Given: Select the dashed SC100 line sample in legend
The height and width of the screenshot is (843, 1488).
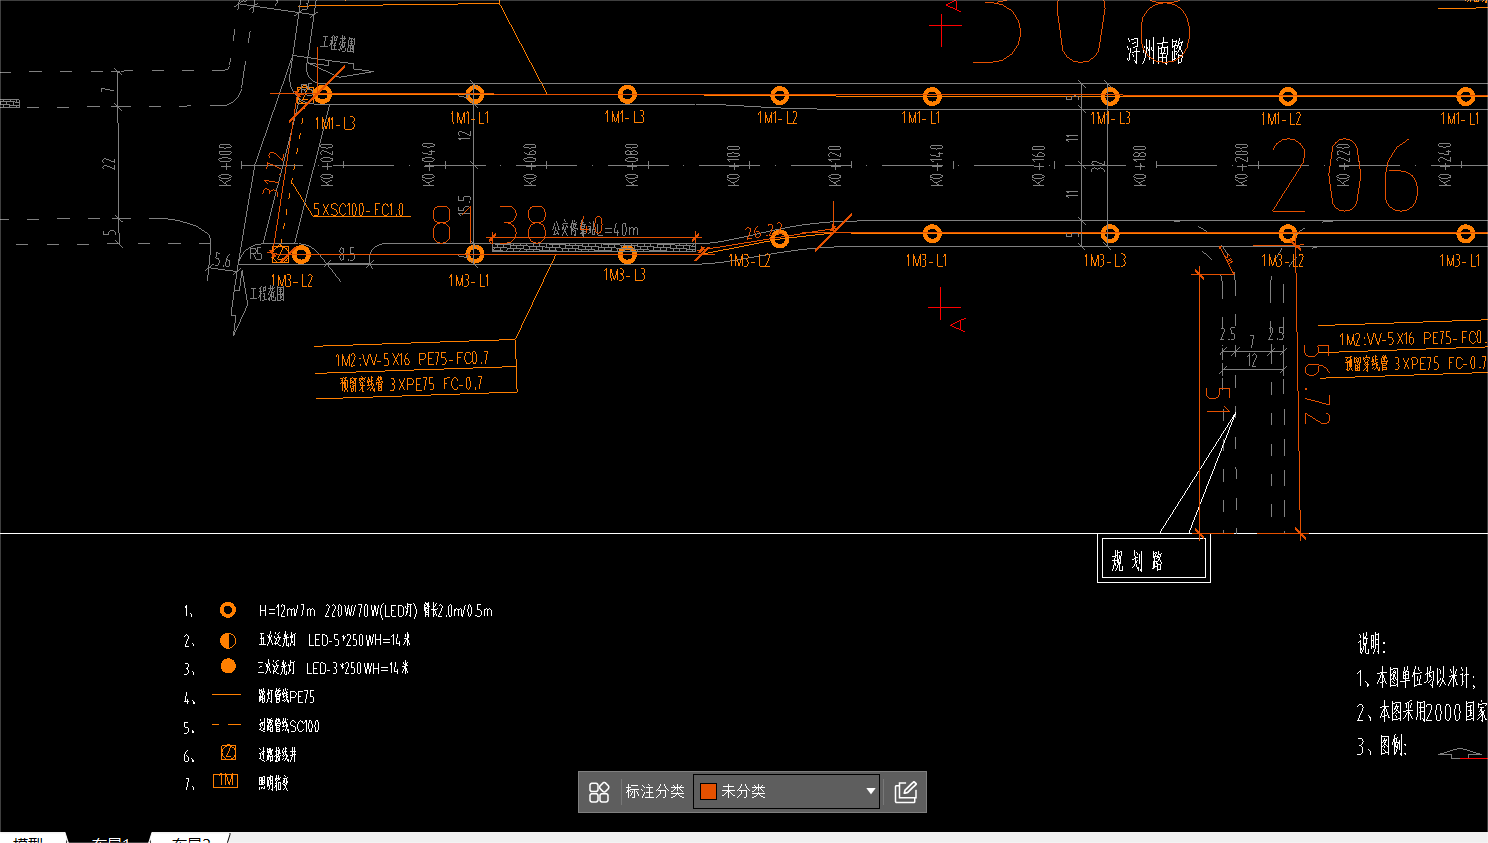Looking at the screenshot, I should pos(227,724).
